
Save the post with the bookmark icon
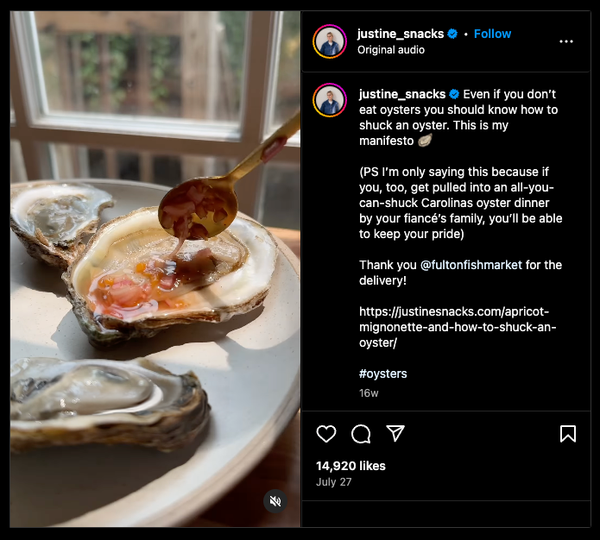(567, 434)
